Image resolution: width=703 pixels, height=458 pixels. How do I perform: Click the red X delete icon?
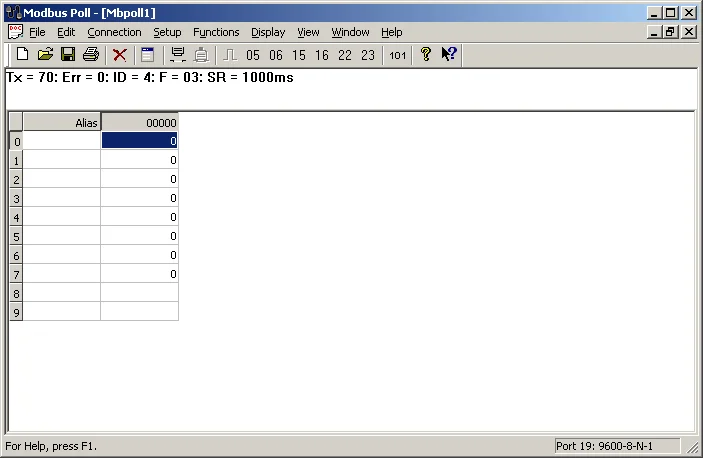120,55
